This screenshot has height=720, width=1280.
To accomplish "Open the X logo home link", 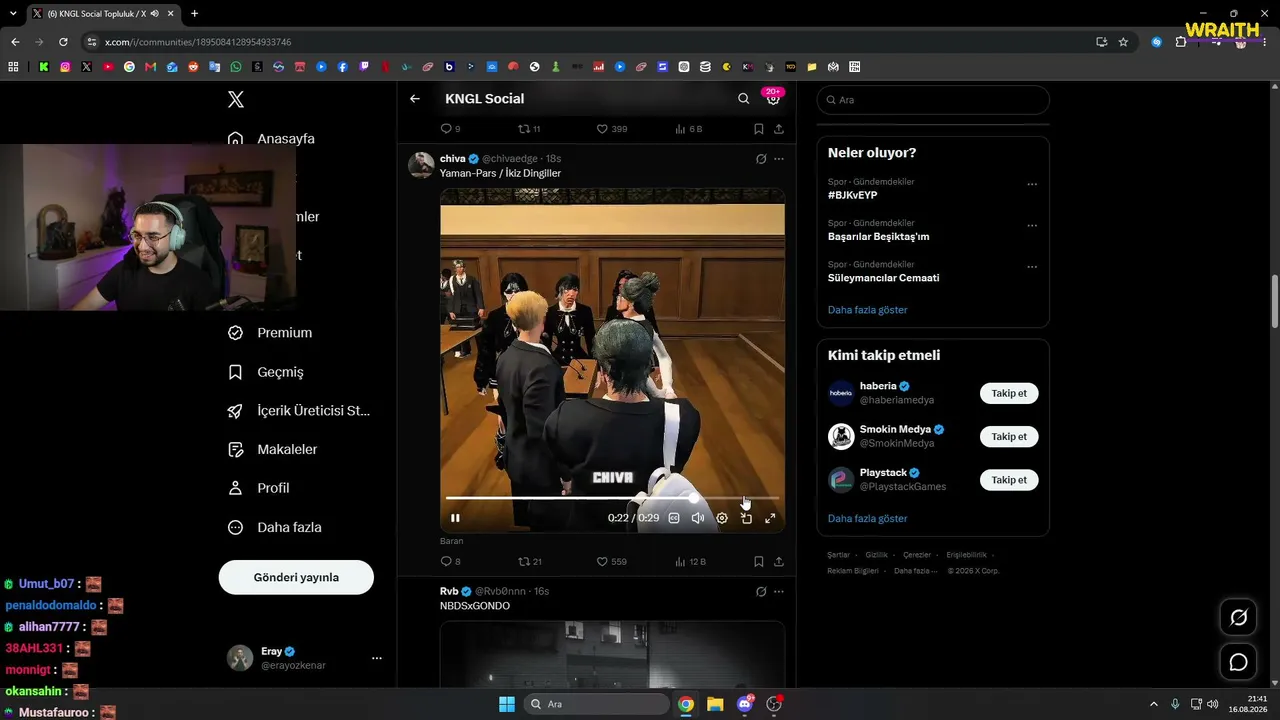I will (x=236, y=99).
